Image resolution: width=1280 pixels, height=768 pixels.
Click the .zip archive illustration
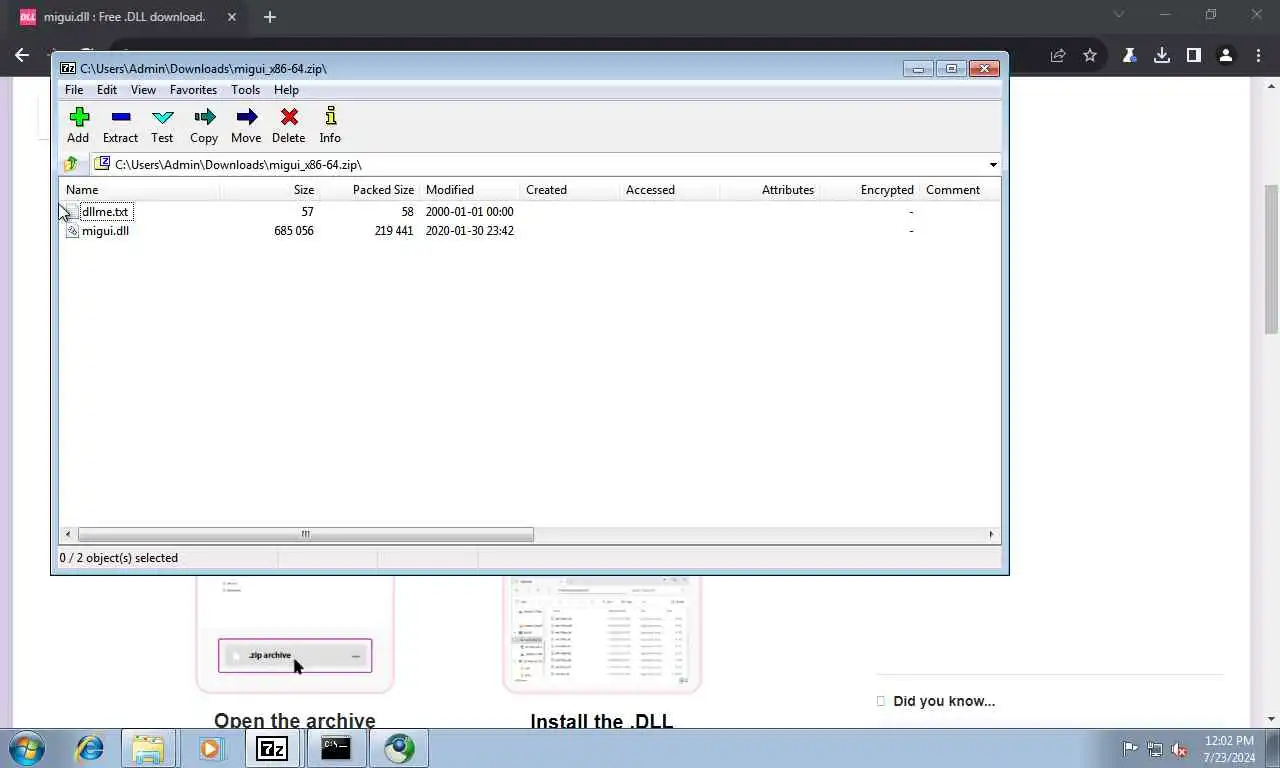295,656
